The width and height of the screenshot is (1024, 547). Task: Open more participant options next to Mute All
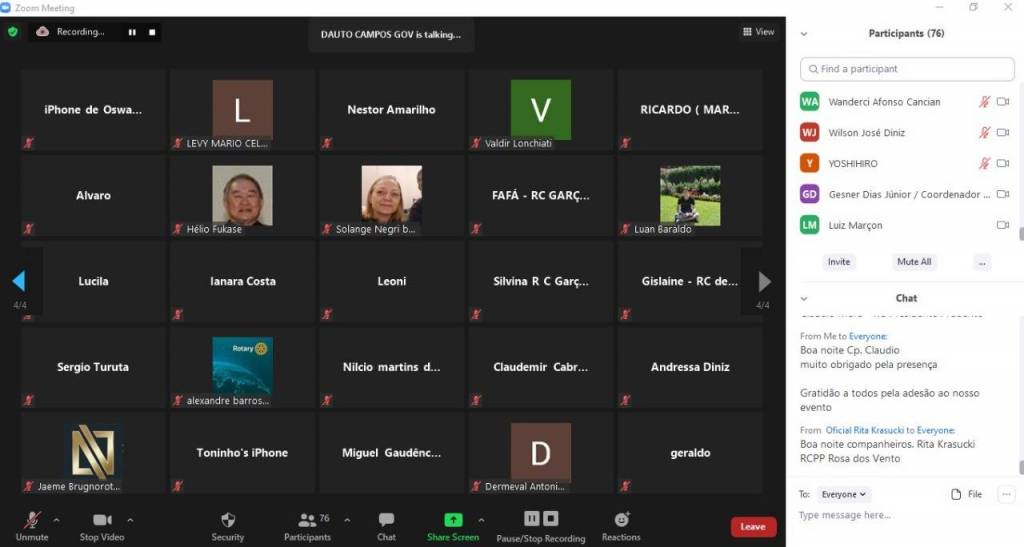click(x=982, y=262)
